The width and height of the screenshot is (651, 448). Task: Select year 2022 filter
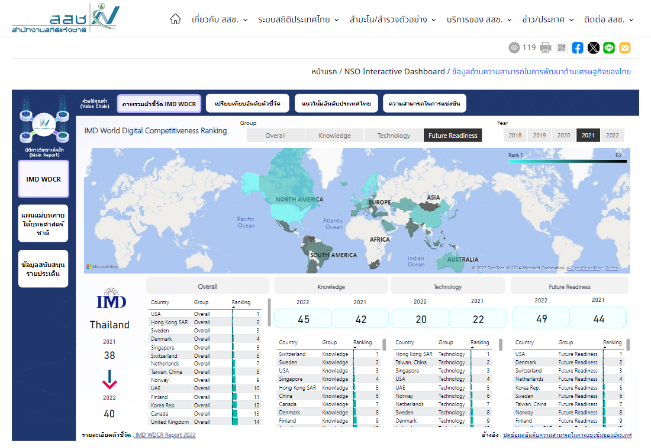click(612, 135)
